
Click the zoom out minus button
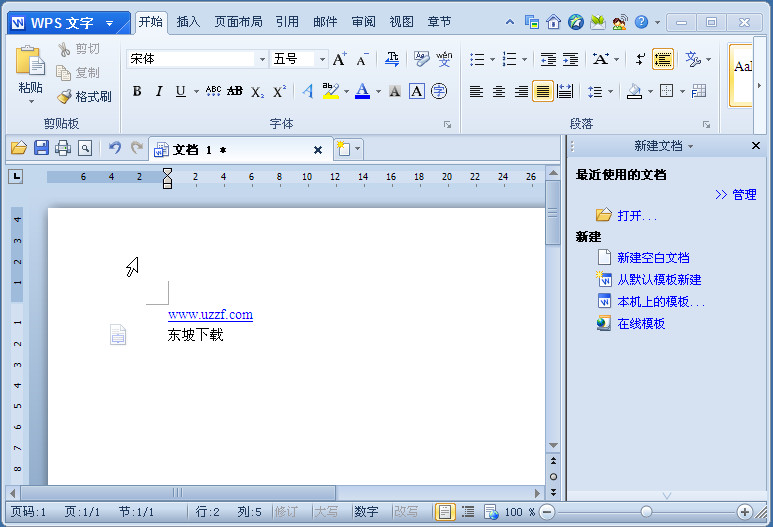click(x=547, y=512)
